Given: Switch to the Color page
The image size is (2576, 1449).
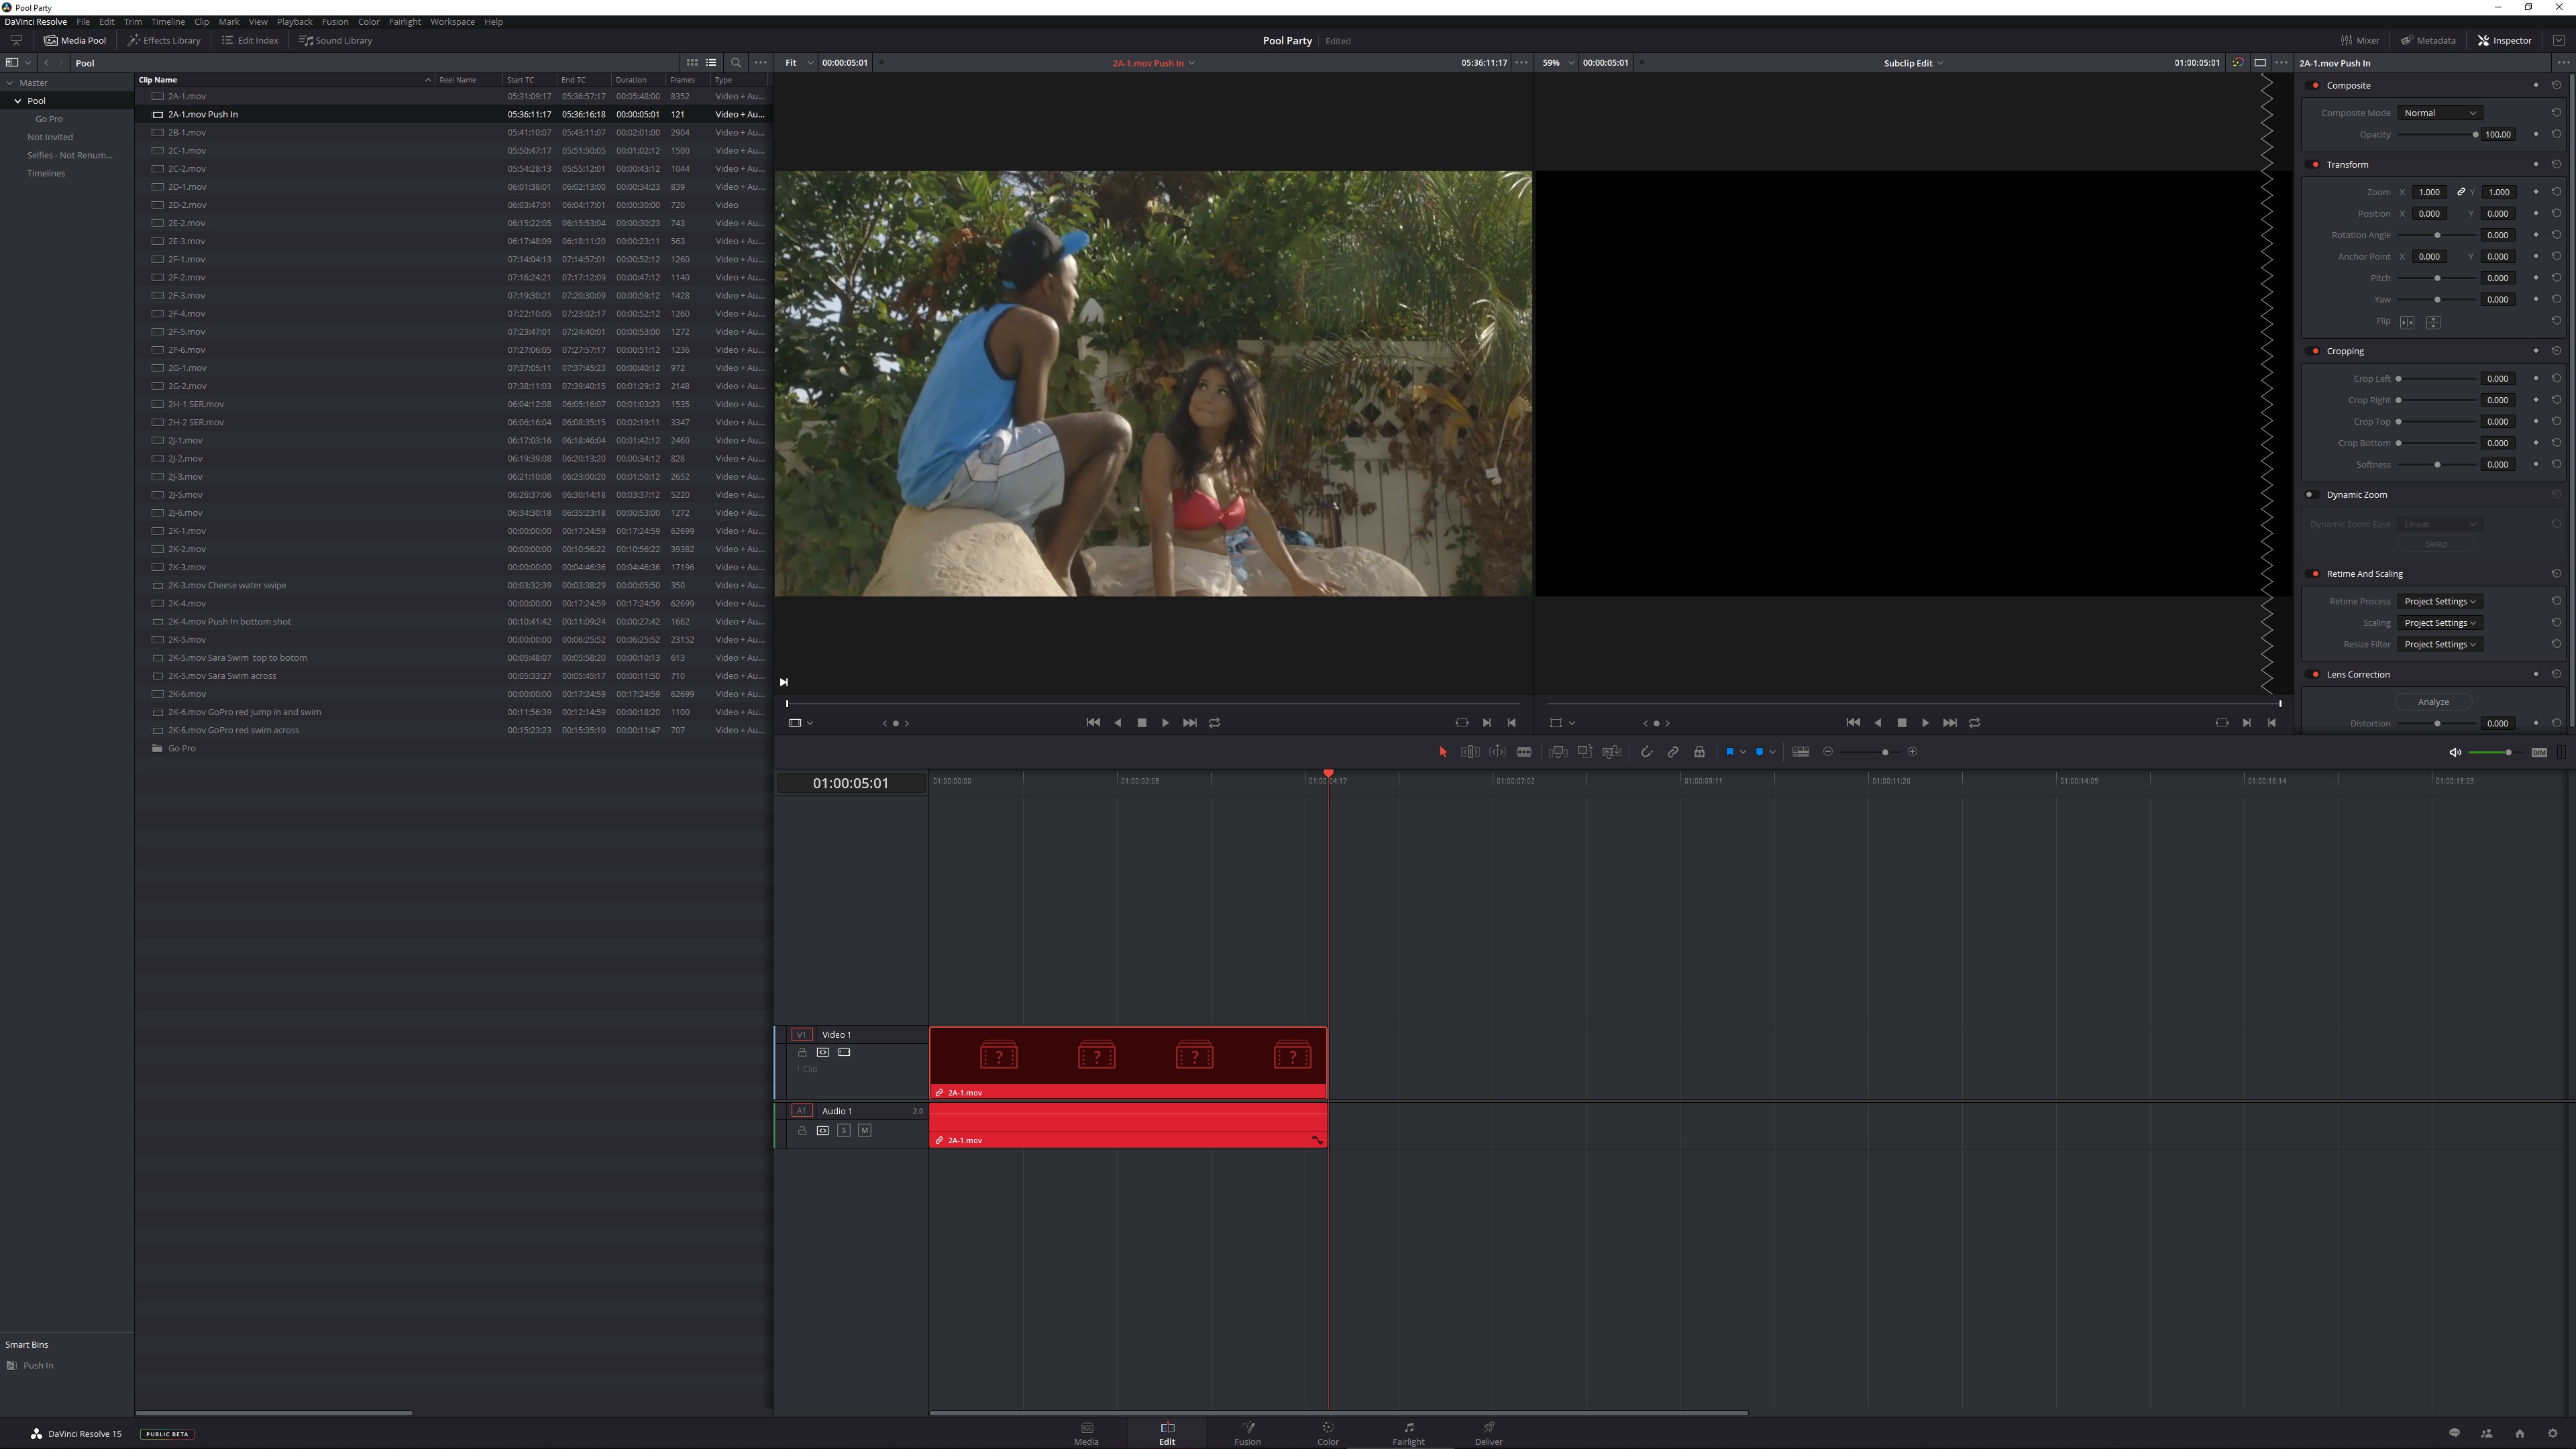Looking at the screenshot, I should coord(1328,1433).
